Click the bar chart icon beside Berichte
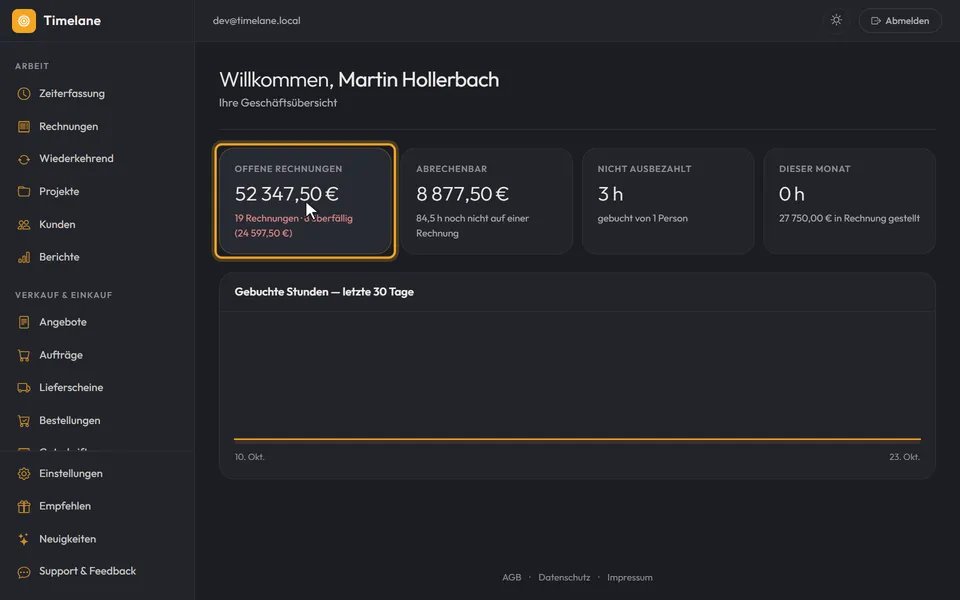 pyautogui.click(x=24, y=257)
